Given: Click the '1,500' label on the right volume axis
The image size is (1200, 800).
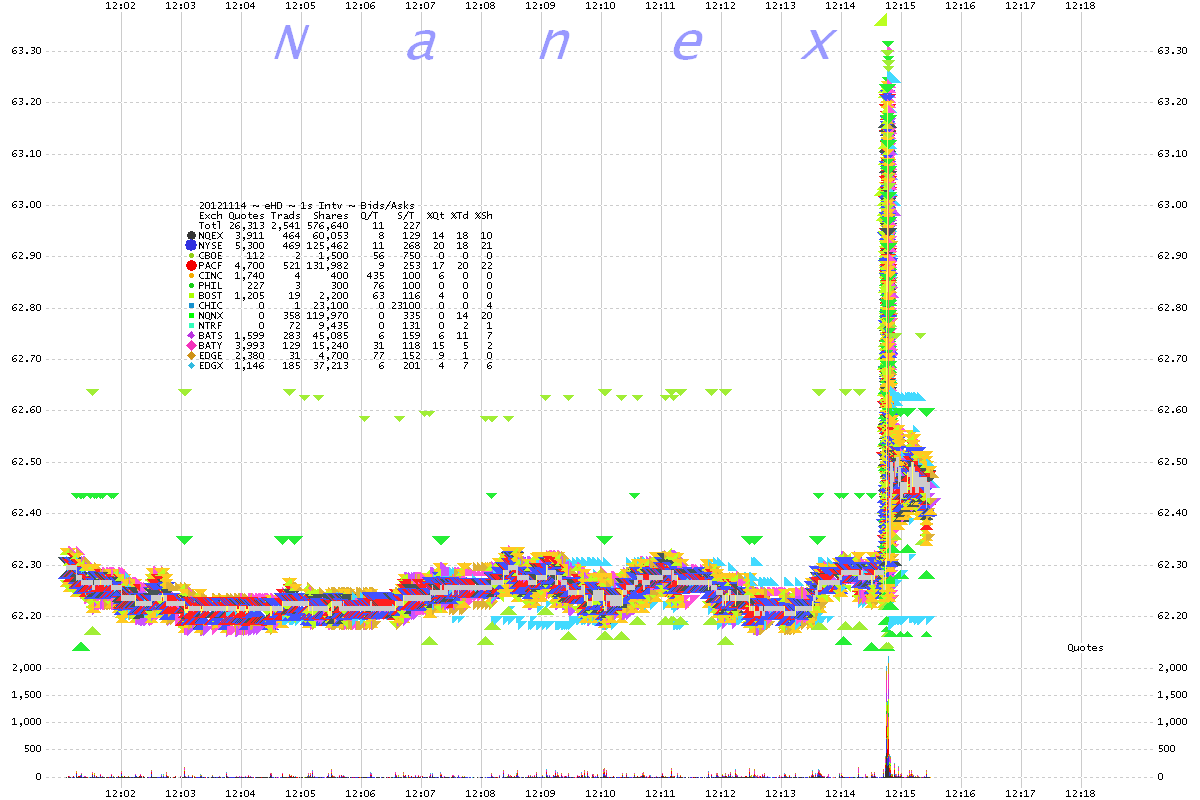Looking at the screenshot, I should (x=1170, y=694).
